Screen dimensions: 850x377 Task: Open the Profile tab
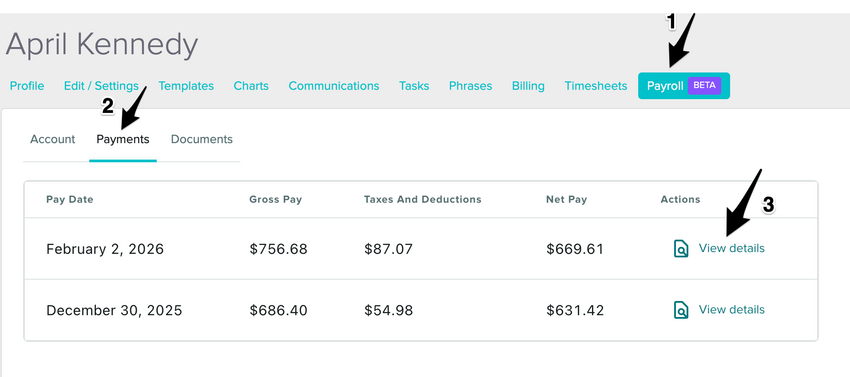tap(27, 86)
